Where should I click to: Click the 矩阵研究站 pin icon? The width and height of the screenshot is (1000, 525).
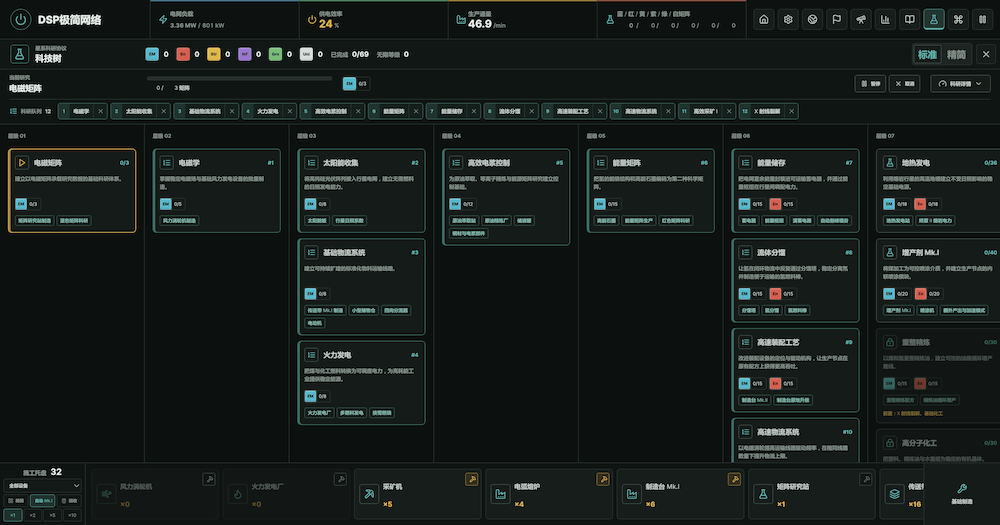865,479
